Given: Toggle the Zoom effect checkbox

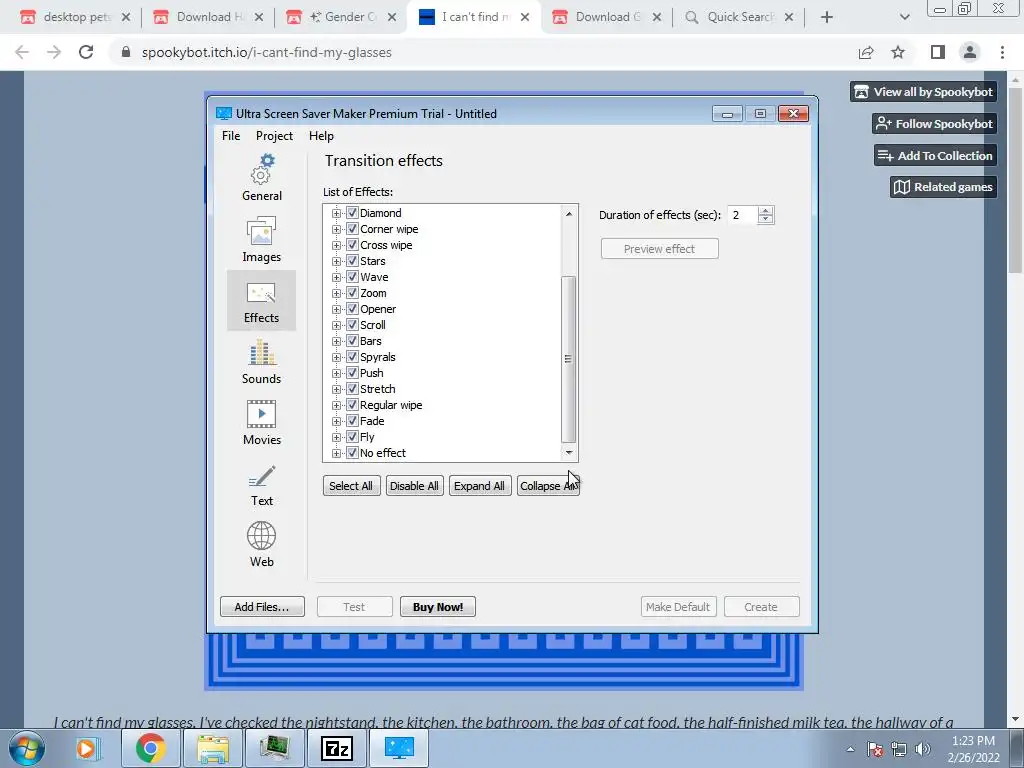Looking at the screenshot, I should click(352, 293).
